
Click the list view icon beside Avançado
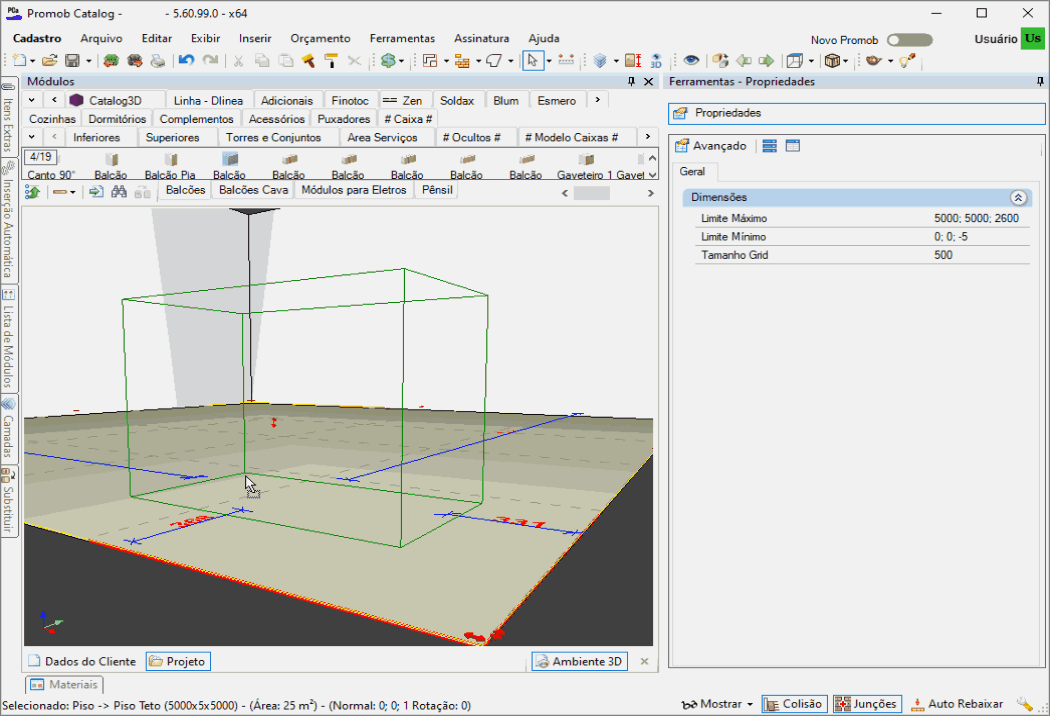coord(769,146)
